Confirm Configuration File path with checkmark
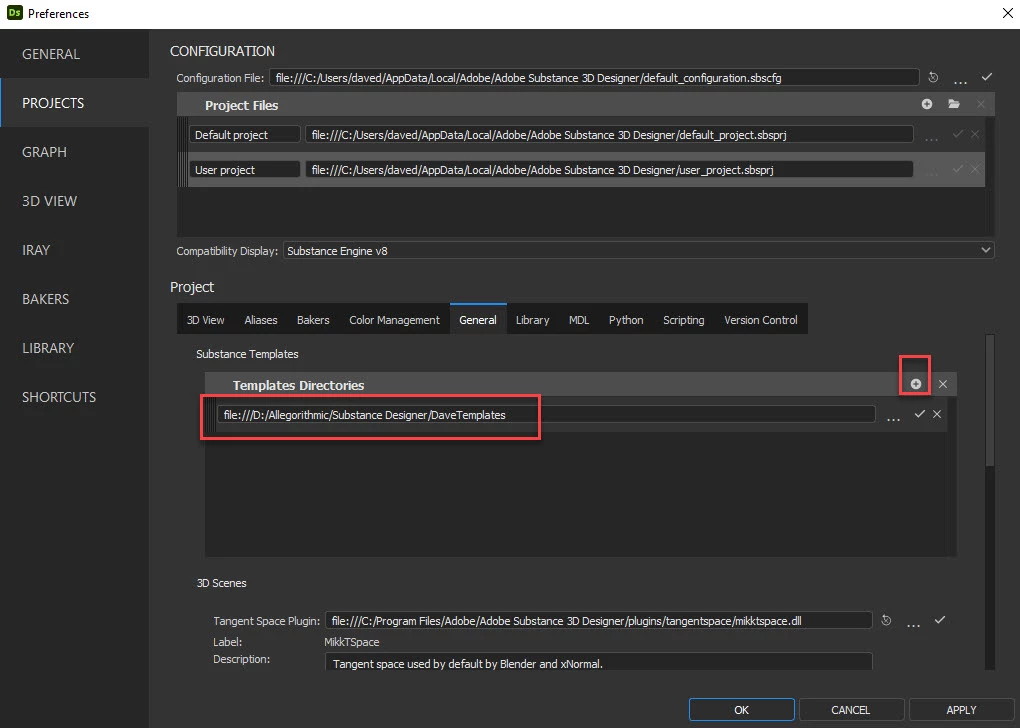The image size is (1020, 728). tap(987, 77)
